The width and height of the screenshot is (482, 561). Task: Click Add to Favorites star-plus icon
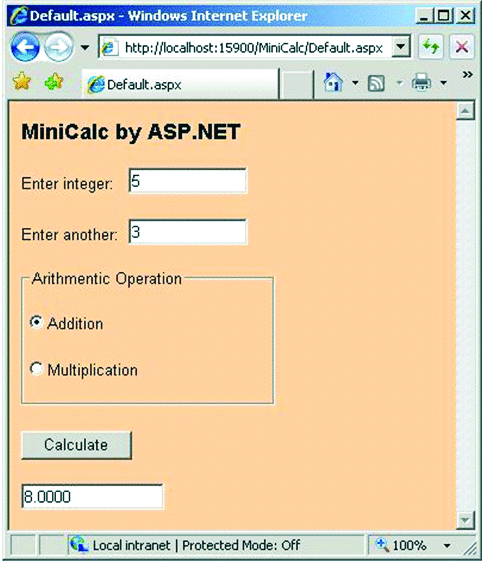click(x=54, y=82)
